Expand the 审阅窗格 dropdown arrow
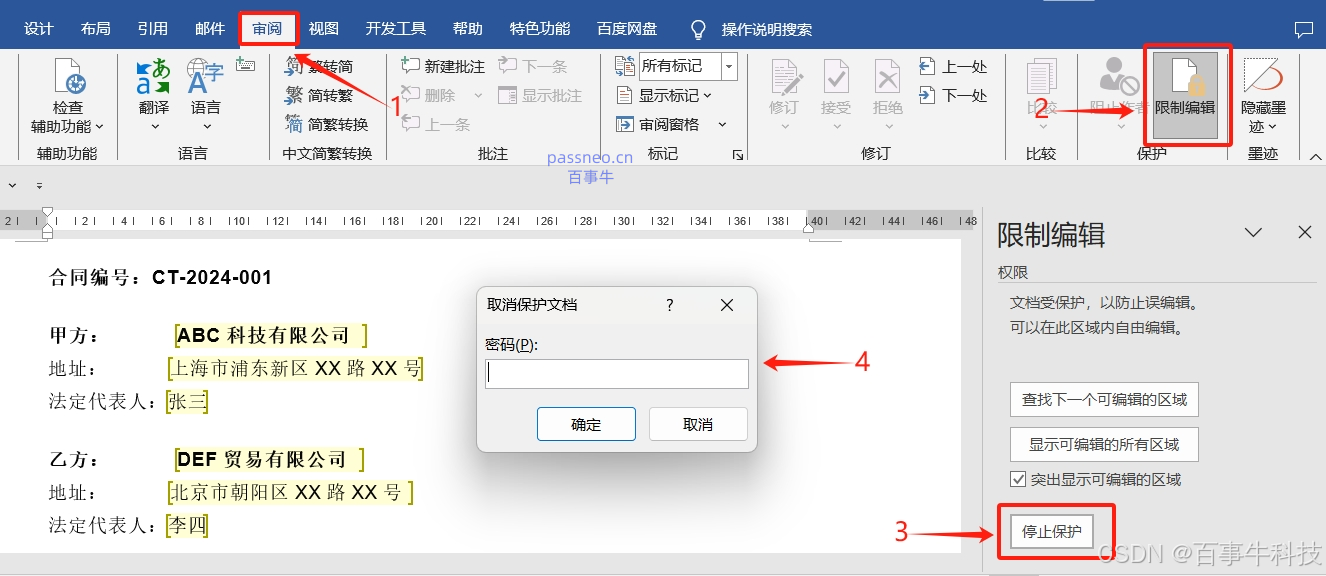 click(x=722, y=125)
